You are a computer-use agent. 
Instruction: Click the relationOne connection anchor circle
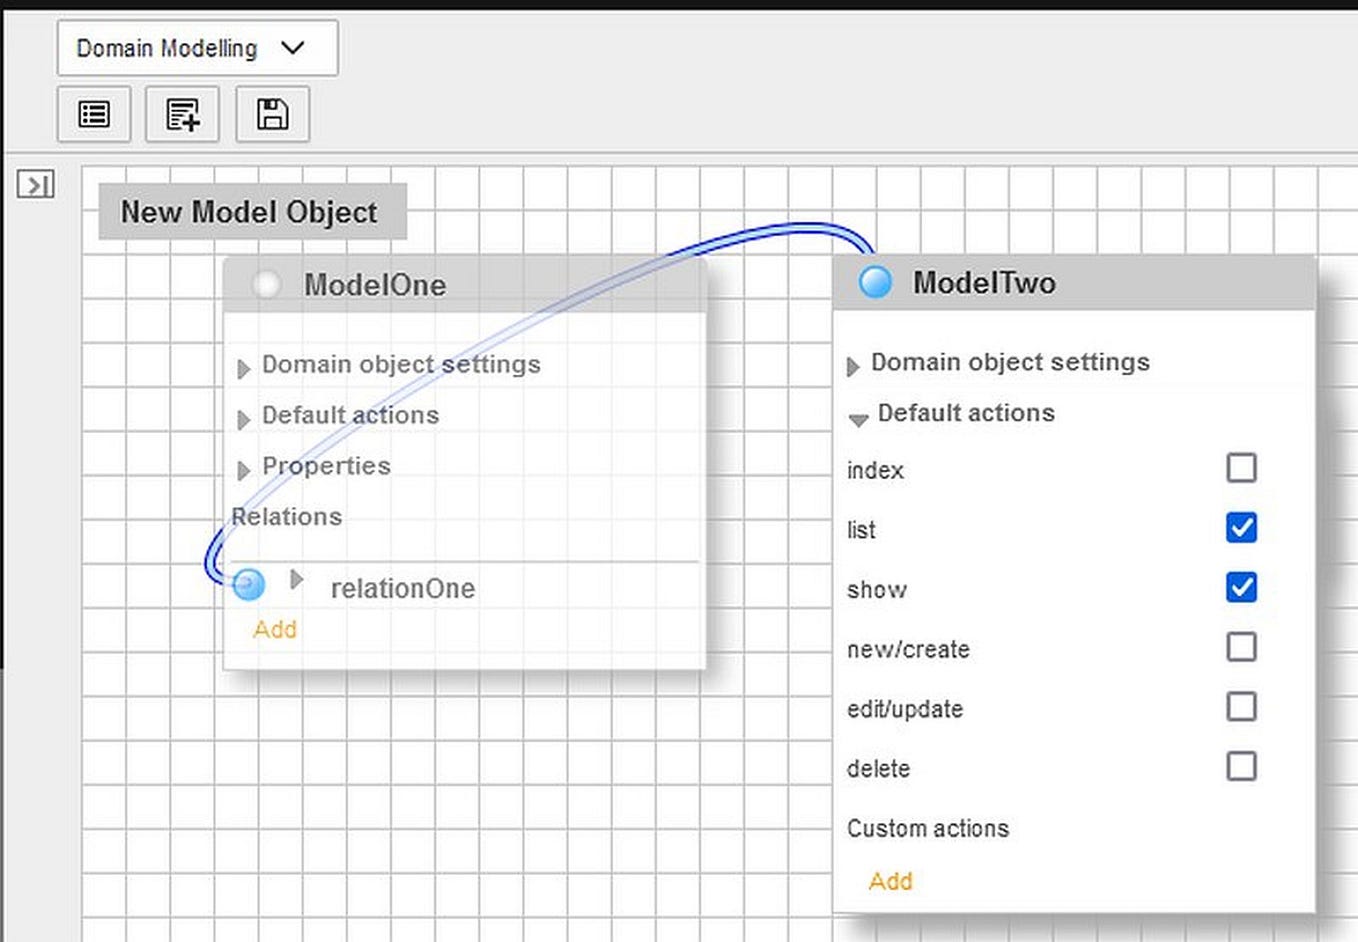(x=248, y=586)
